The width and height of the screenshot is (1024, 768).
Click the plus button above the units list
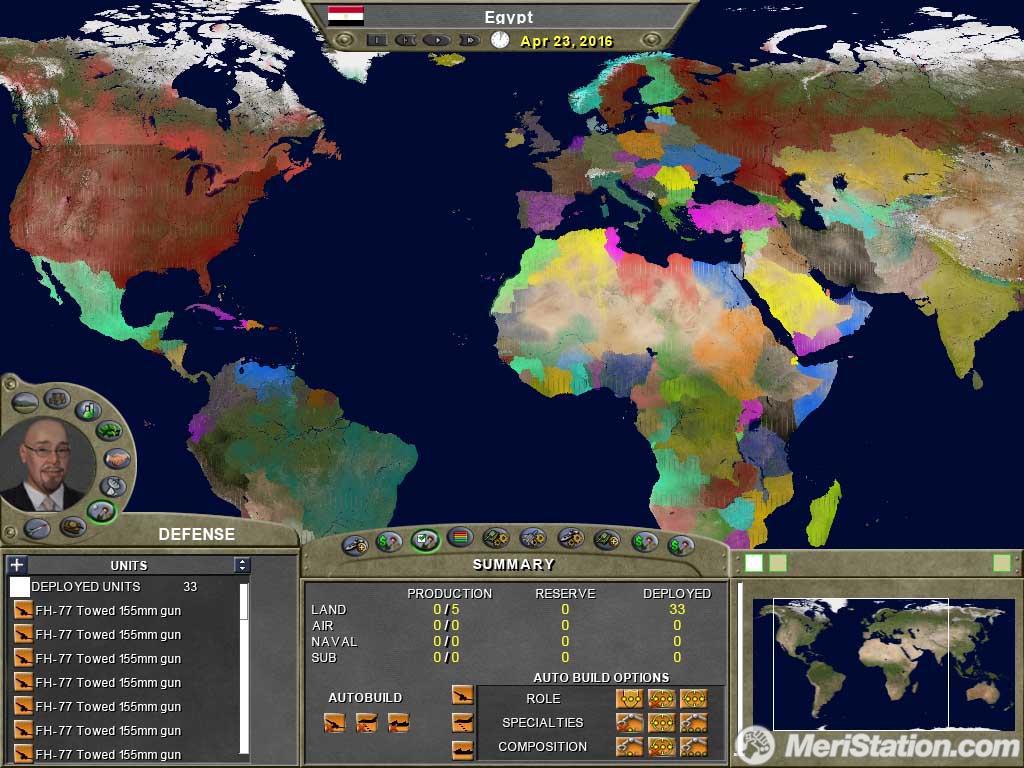(x=16, y=565)
